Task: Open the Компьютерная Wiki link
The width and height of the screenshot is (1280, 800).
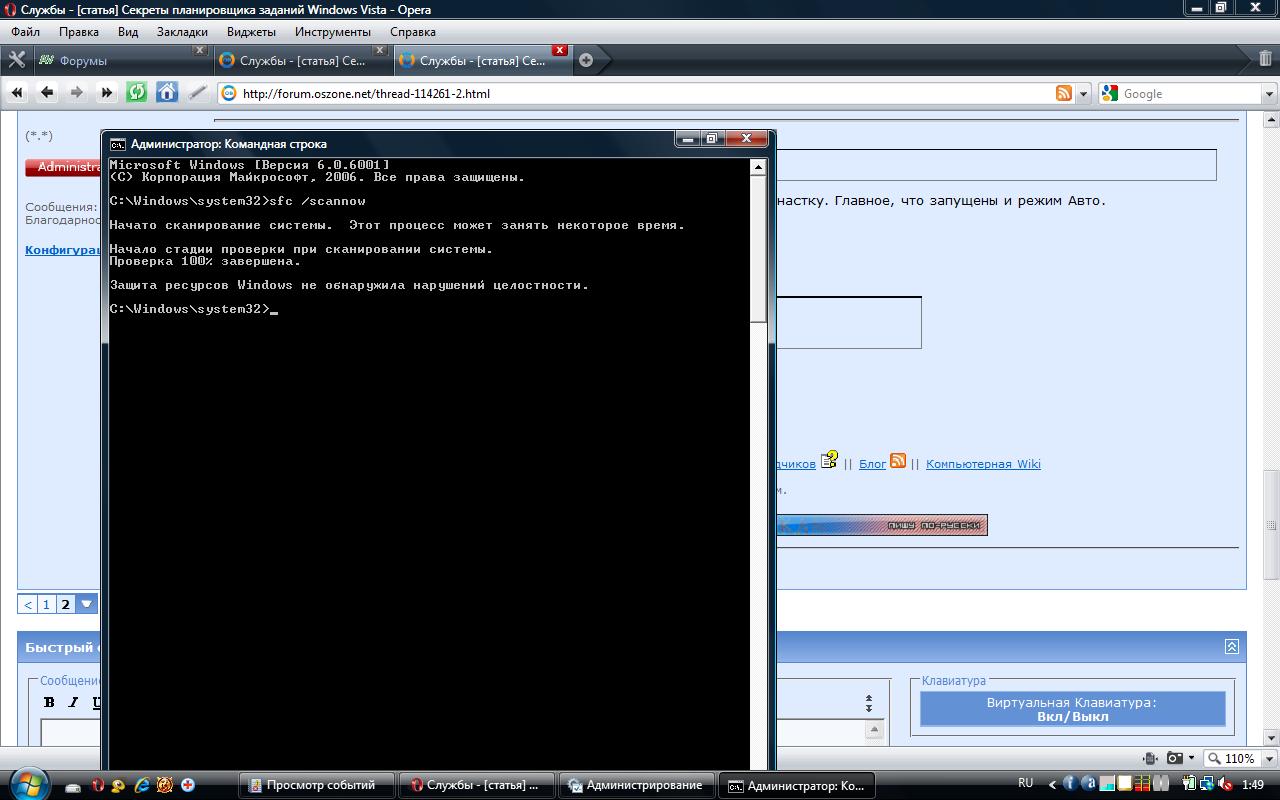Action: click(x=983, y=464)
